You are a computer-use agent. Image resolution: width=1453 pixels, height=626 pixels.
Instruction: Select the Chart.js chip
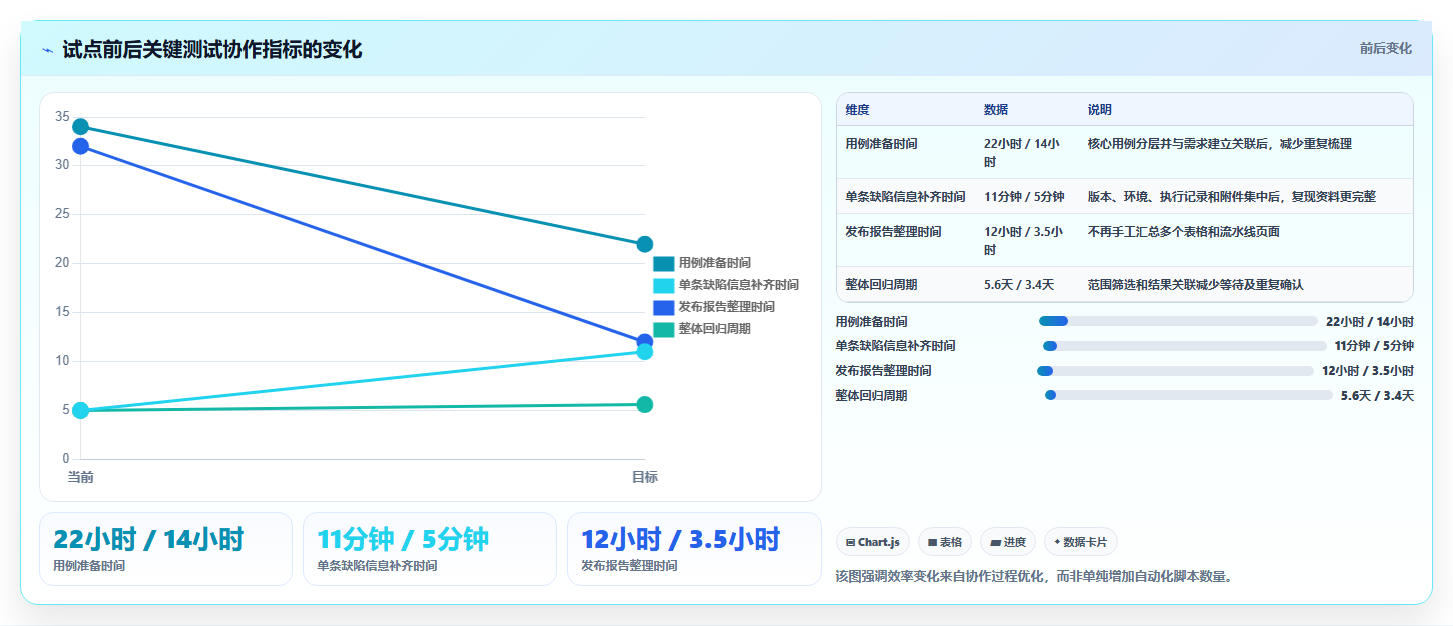tap(873, 542)
